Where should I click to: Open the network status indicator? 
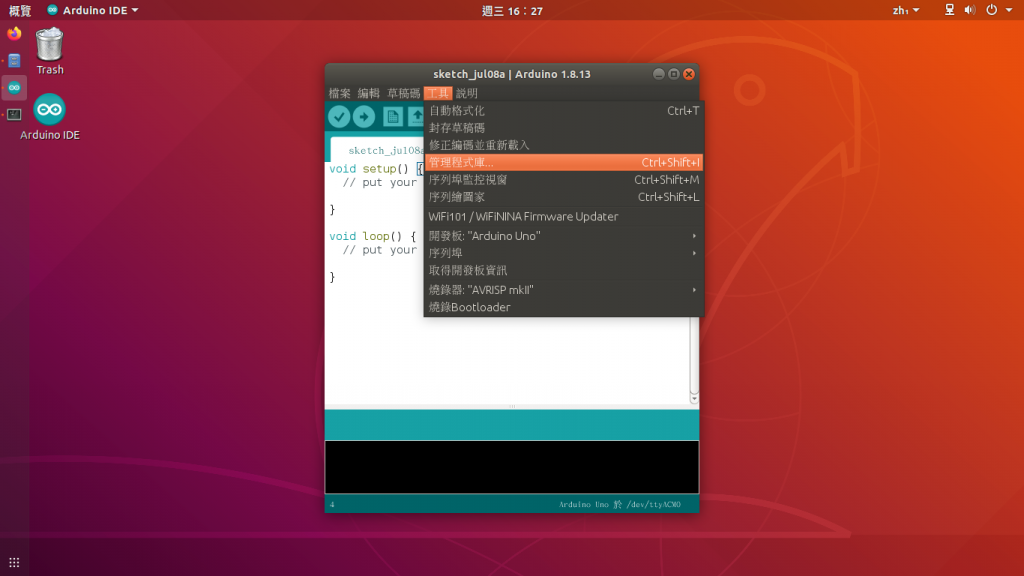click(950, 10)
